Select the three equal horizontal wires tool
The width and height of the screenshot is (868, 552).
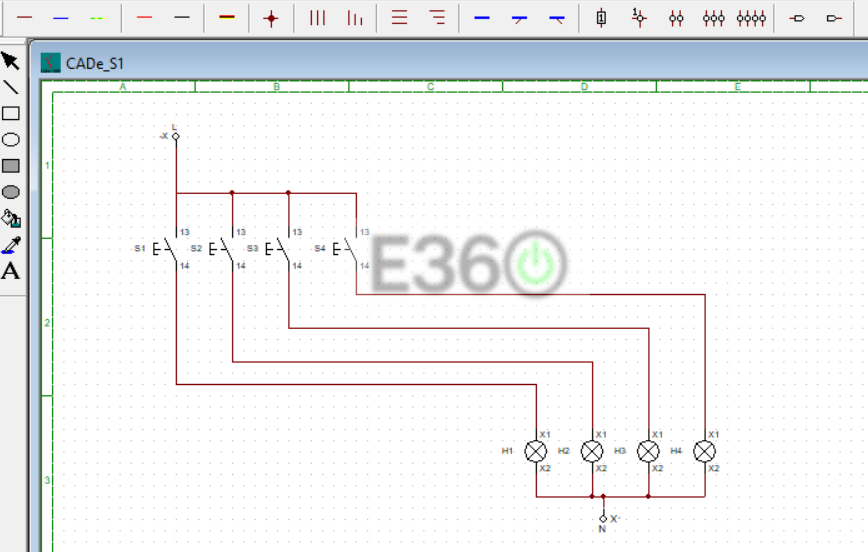point(399,18)
